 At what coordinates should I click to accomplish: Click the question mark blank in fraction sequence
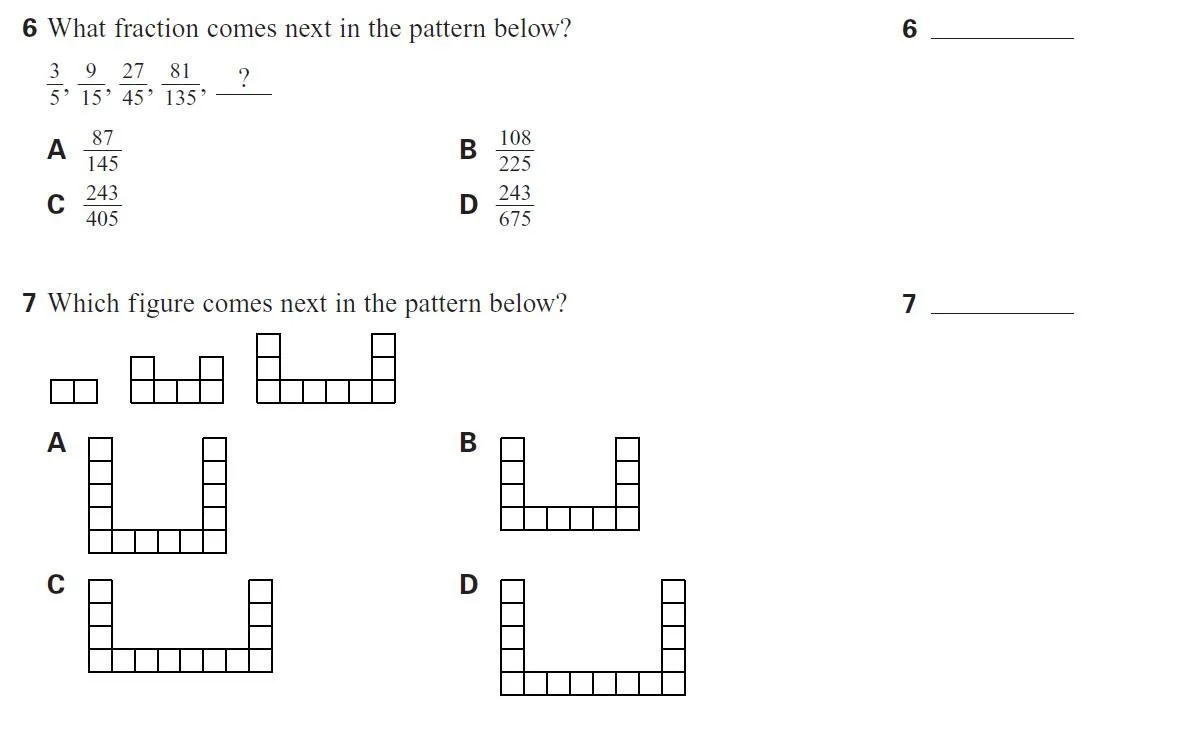coord(244,81)
